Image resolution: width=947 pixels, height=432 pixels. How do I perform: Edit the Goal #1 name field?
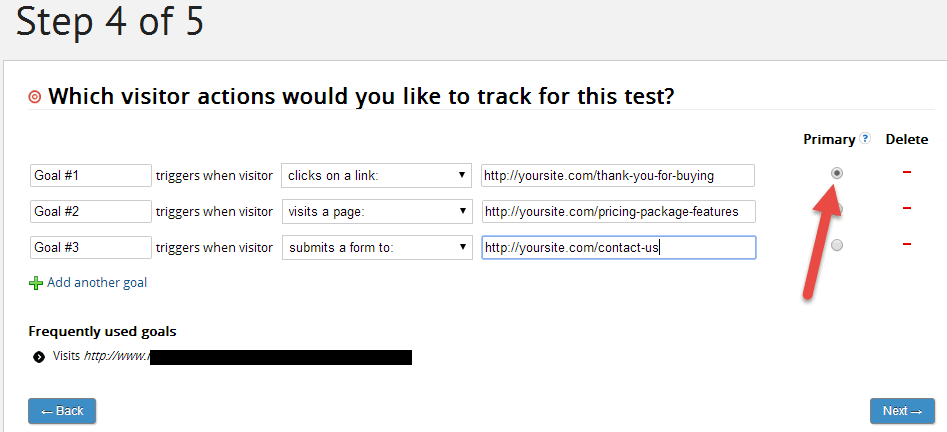pos(90,175)
